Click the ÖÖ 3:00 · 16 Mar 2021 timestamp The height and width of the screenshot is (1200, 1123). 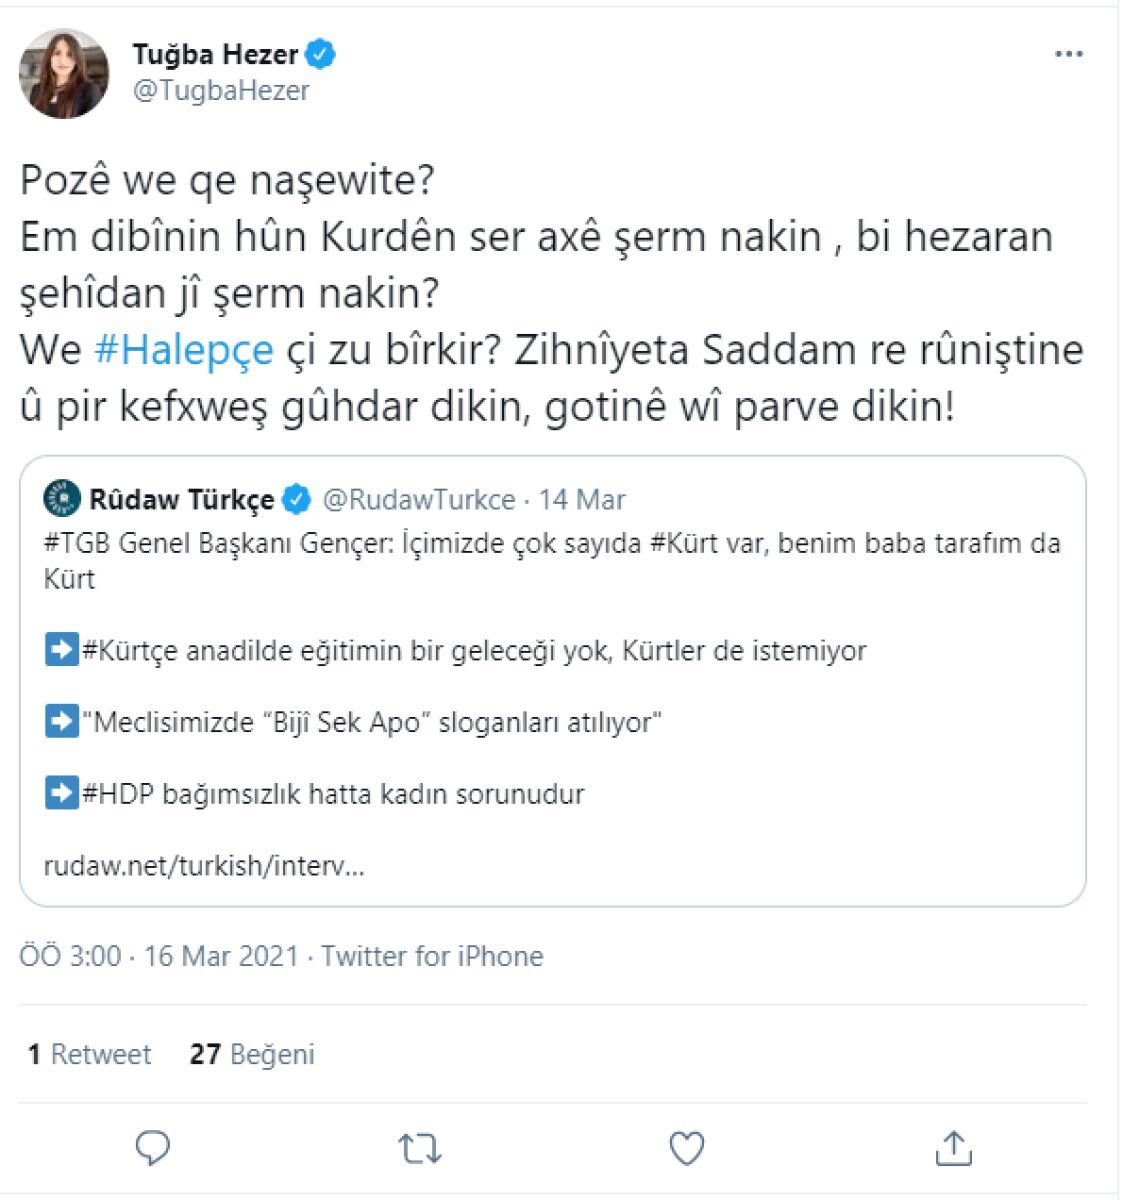[159, 956]
